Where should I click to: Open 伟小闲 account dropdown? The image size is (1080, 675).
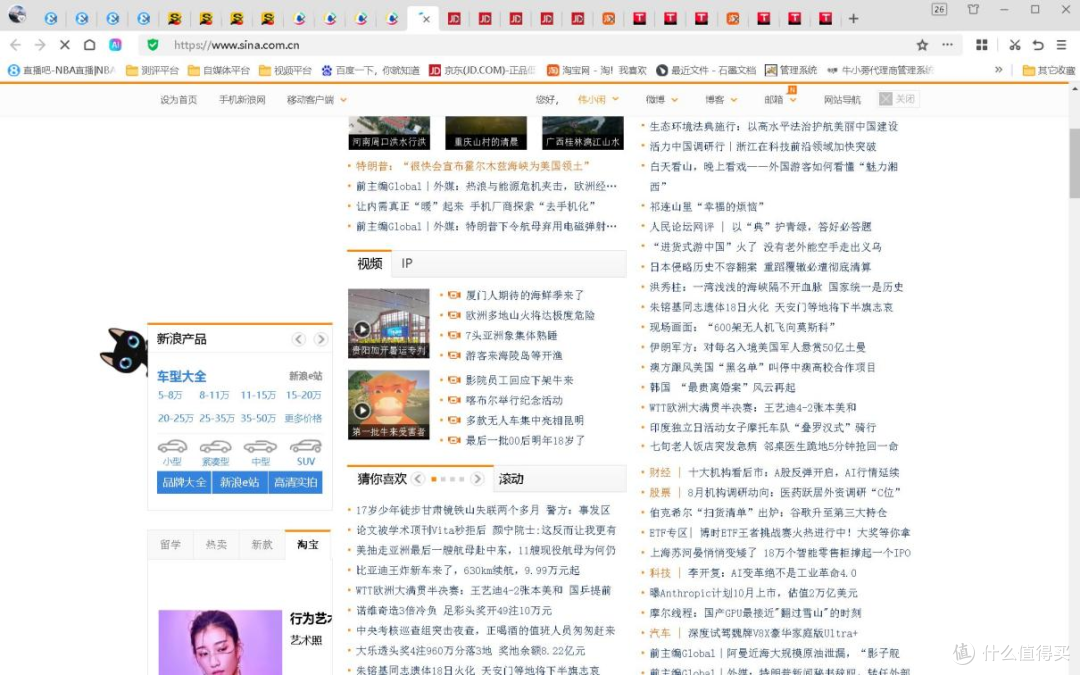click(x=598, y=100)
